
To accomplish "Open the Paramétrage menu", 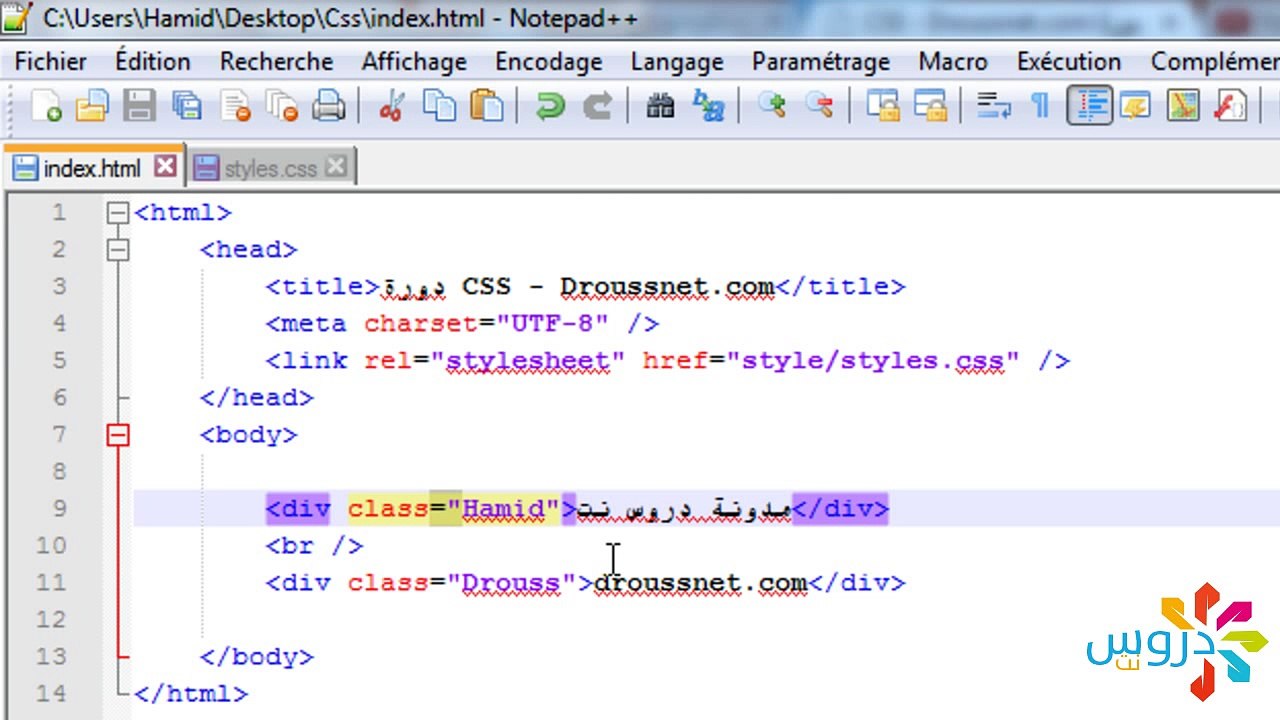I will pyautogui.click(x=821, y=61).
